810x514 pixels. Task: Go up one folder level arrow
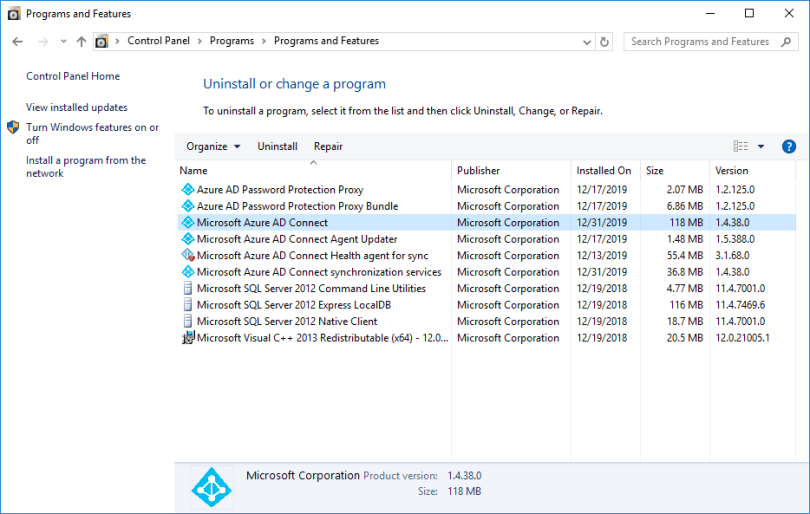(x=81, y=42)
